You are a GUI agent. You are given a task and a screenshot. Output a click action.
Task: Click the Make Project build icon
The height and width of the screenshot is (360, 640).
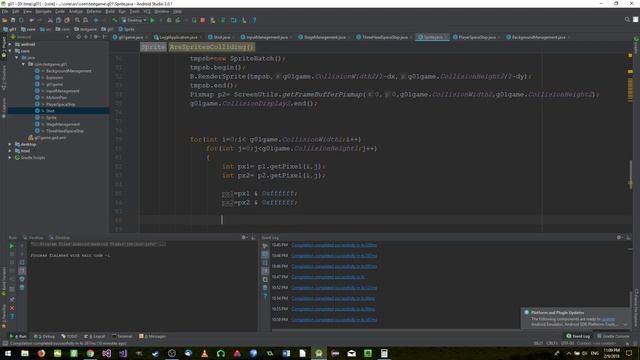pos(115,20)
